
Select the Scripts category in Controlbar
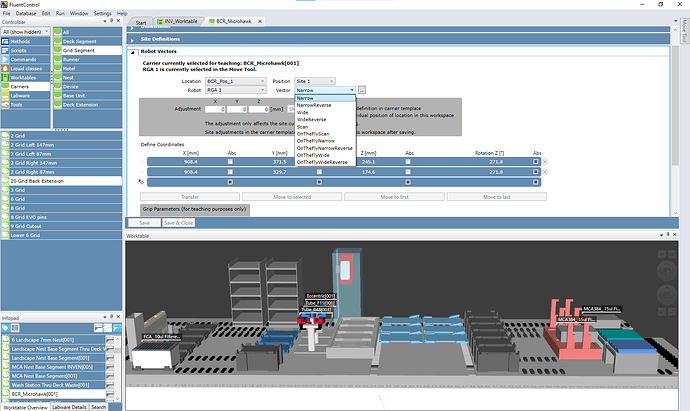[x=26, y=50]
